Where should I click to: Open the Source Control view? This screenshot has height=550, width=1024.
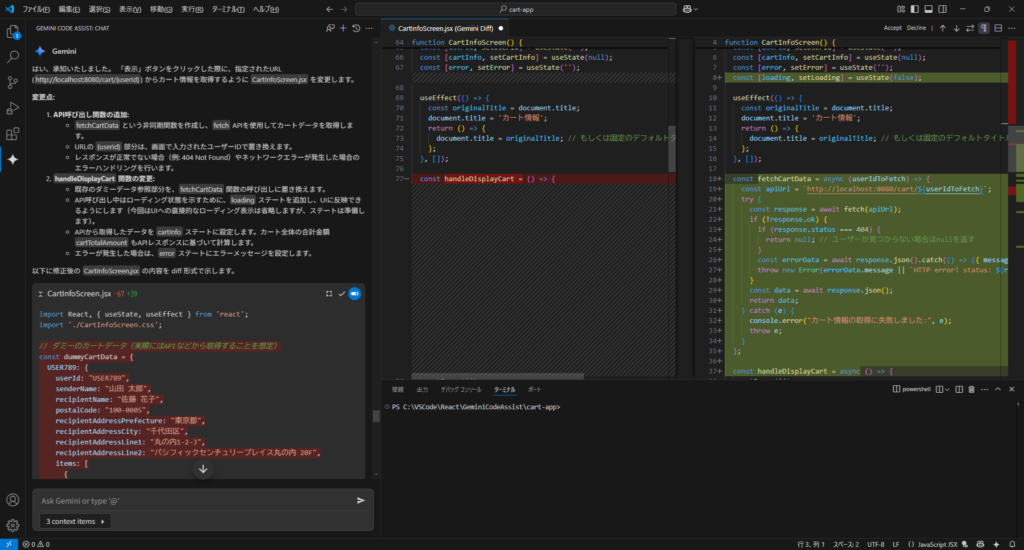point(12,83)
